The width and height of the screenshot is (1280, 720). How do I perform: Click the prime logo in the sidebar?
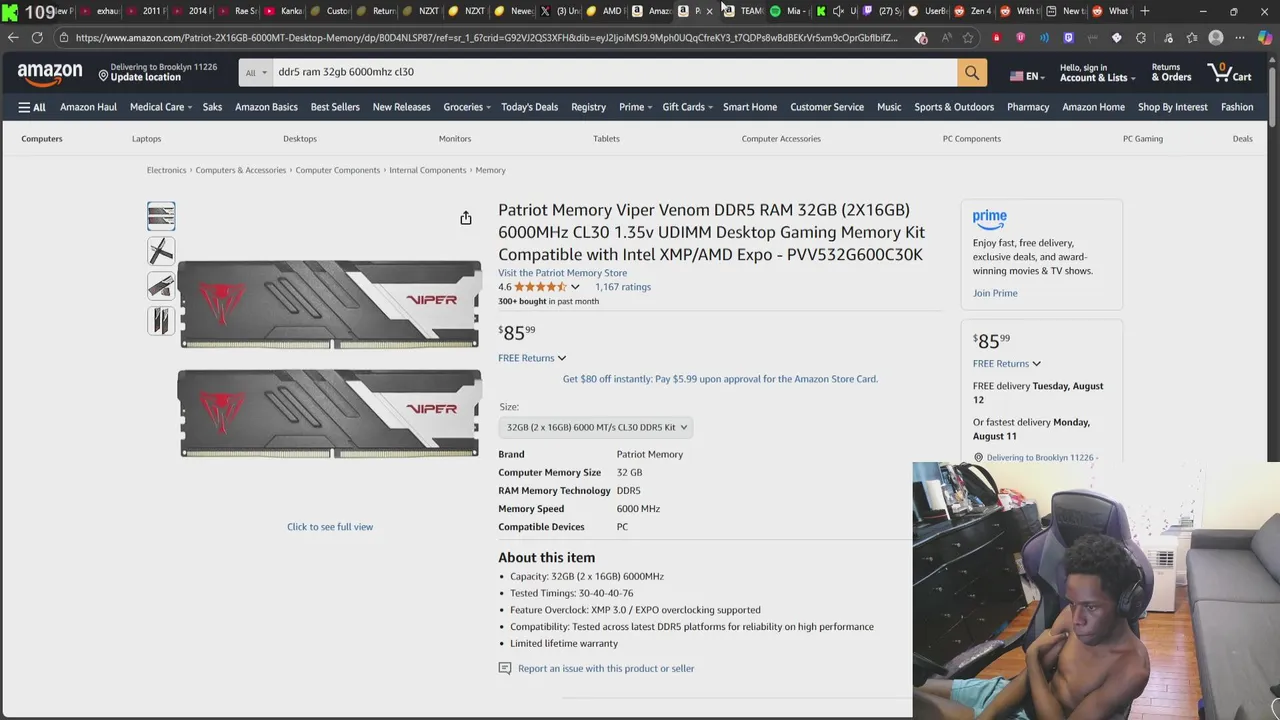pos(990,218)
